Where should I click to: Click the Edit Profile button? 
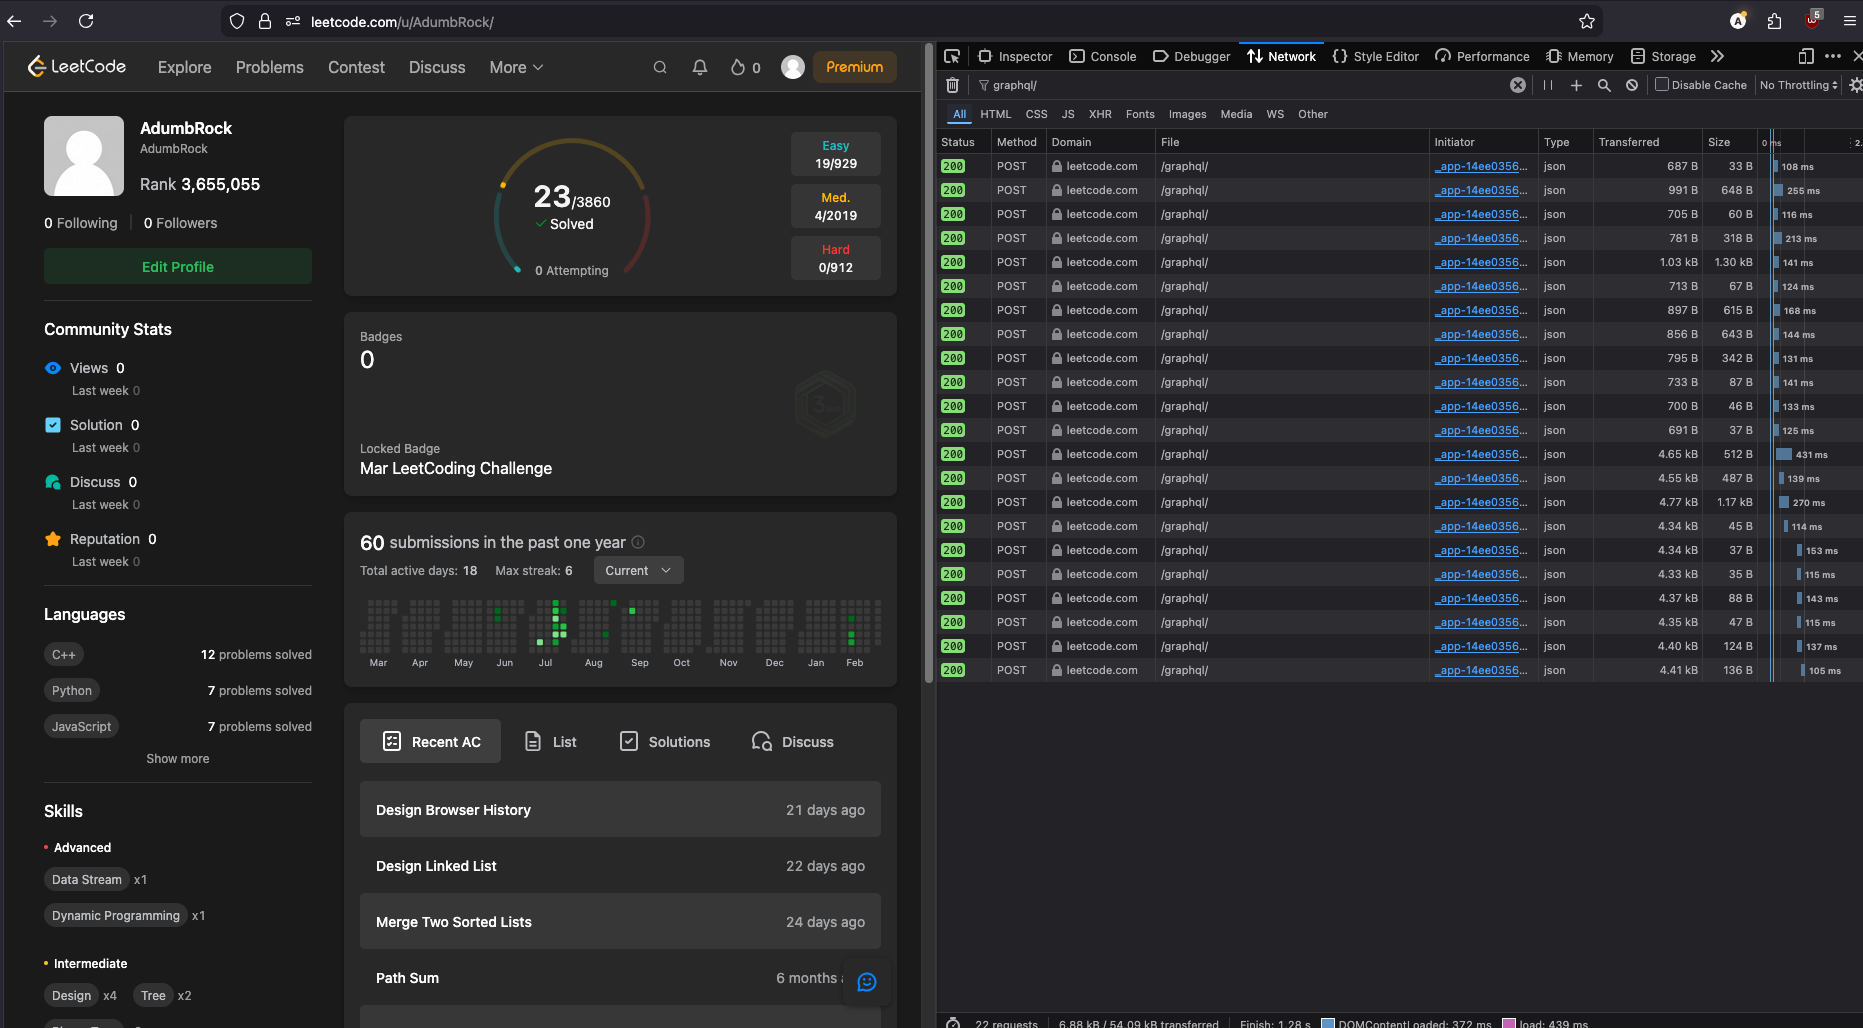178,266
